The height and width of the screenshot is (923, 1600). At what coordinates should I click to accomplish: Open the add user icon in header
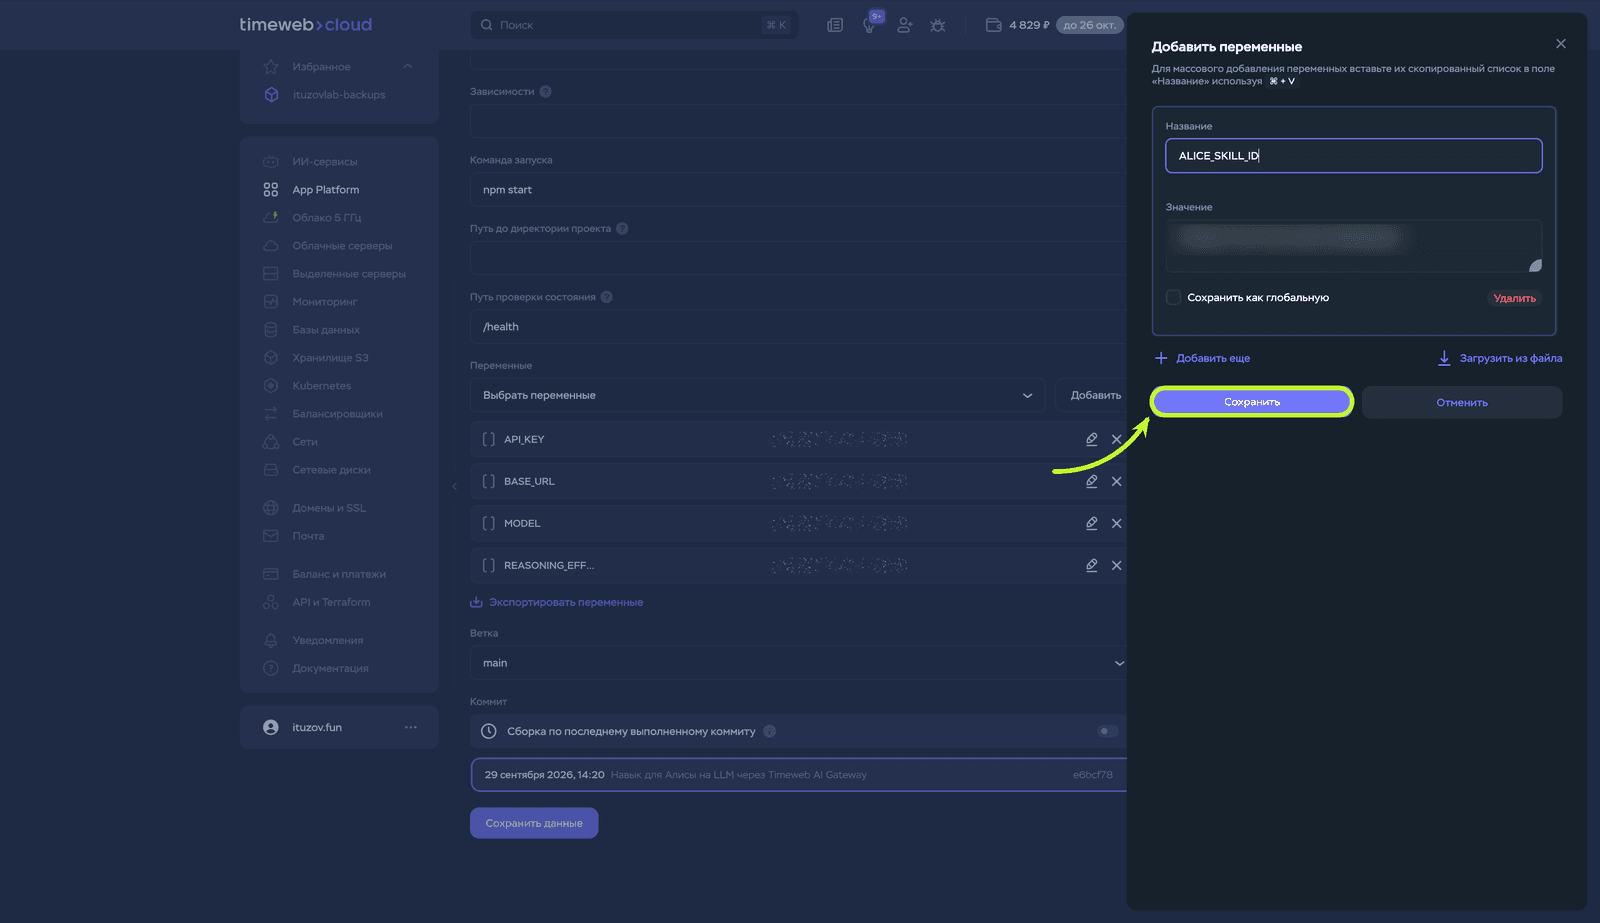click(x=905, y=25)
